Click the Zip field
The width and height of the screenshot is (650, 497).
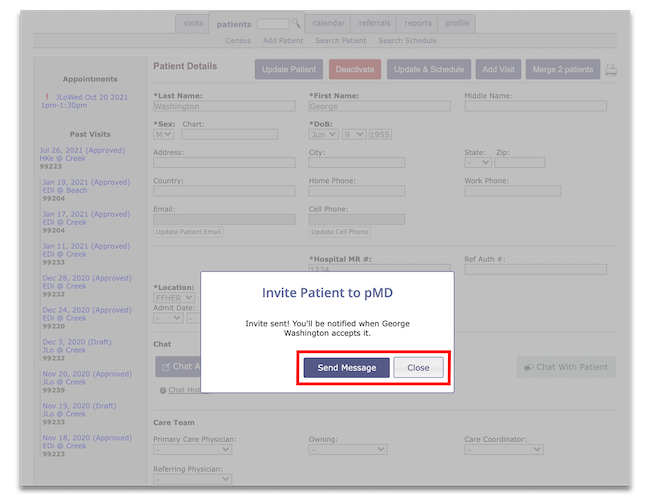click(519, 162)
